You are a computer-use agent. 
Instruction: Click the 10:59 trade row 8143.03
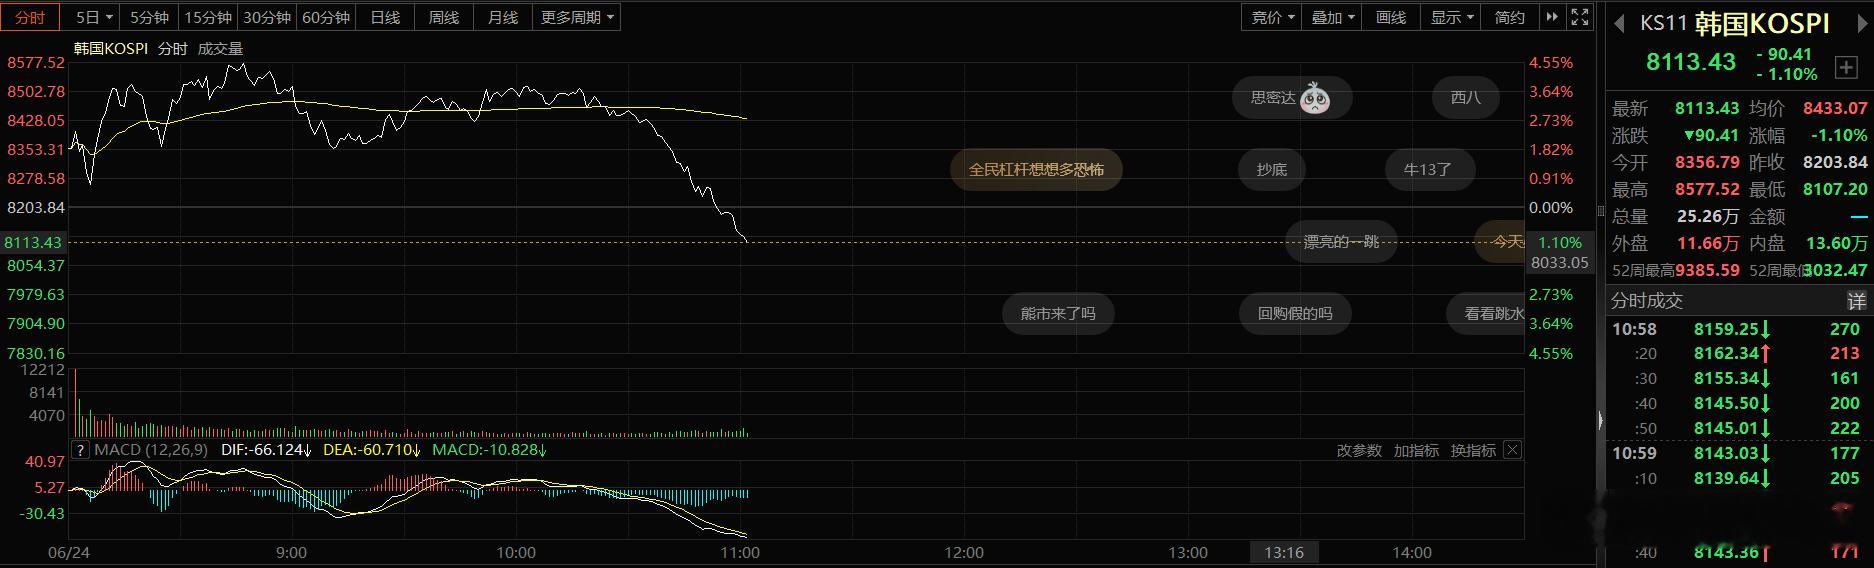[1738, 453]
